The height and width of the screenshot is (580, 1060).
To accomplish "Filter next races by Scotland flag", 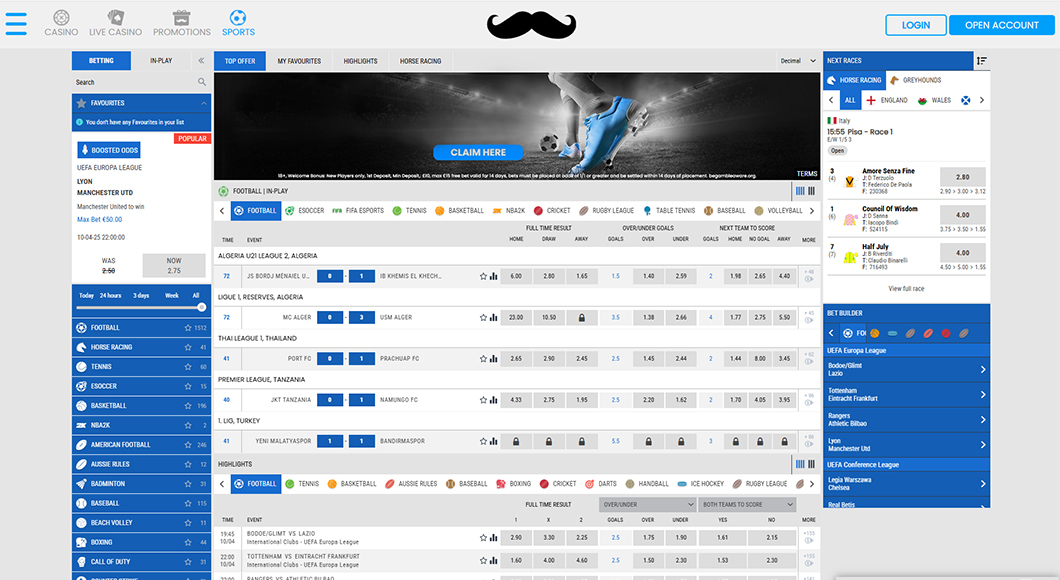I will pyautogui.click(x=965, y=100).
